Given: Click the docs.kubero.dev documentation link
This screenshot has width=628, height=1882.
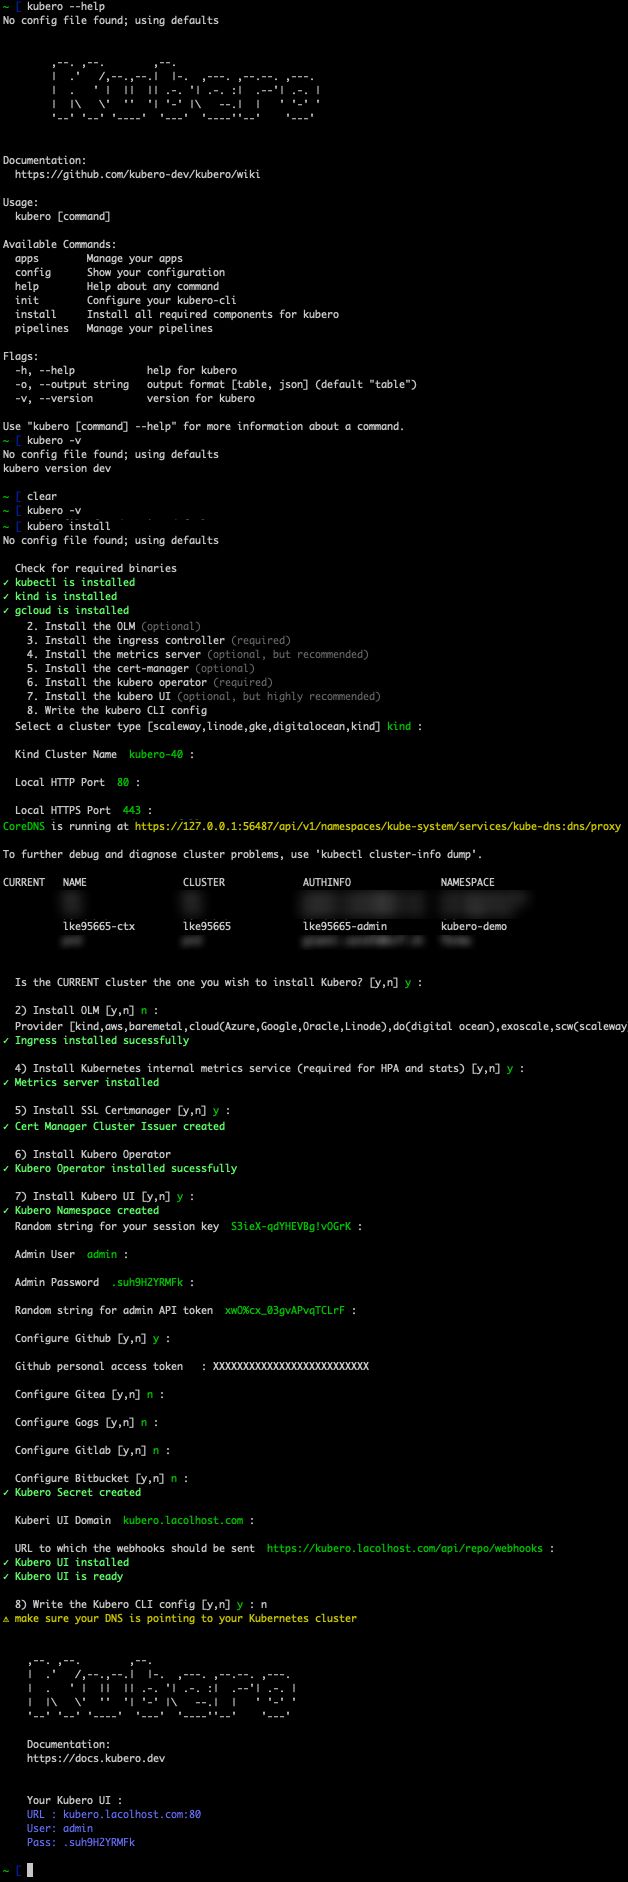Looking at the screenshot, I should [x=96, y=1758].
